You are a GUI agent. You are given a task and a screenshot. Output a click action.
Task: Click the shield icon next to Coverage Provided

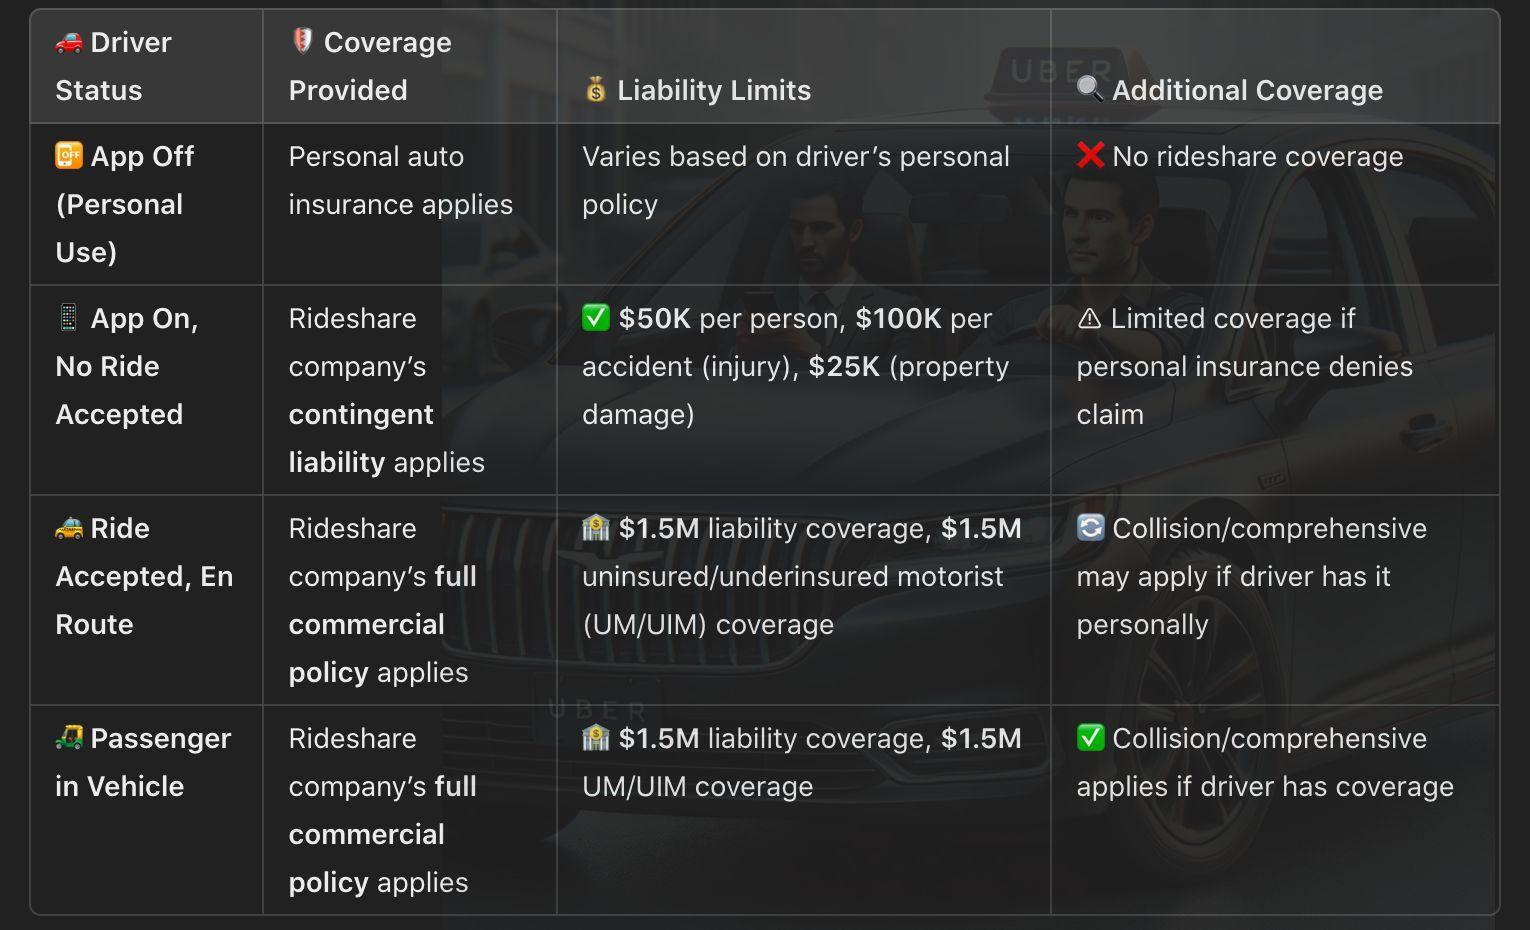coord(302,41)
